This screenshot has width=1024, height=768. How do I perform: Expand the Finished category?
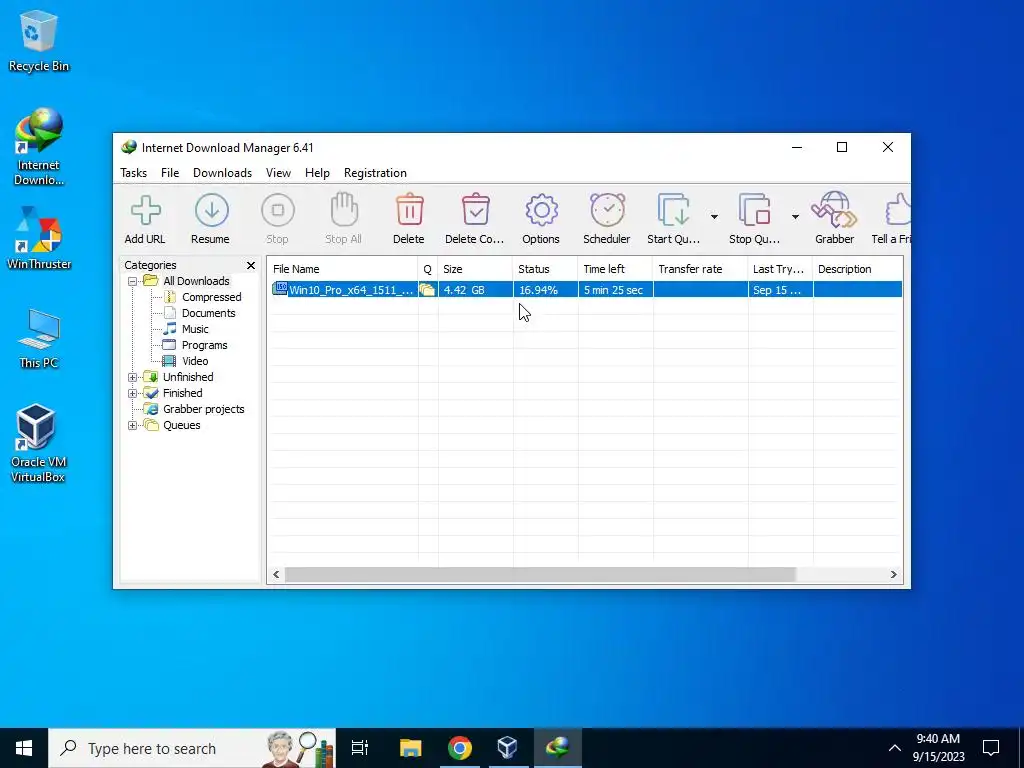pyautogui.click(x=133, y=393)
